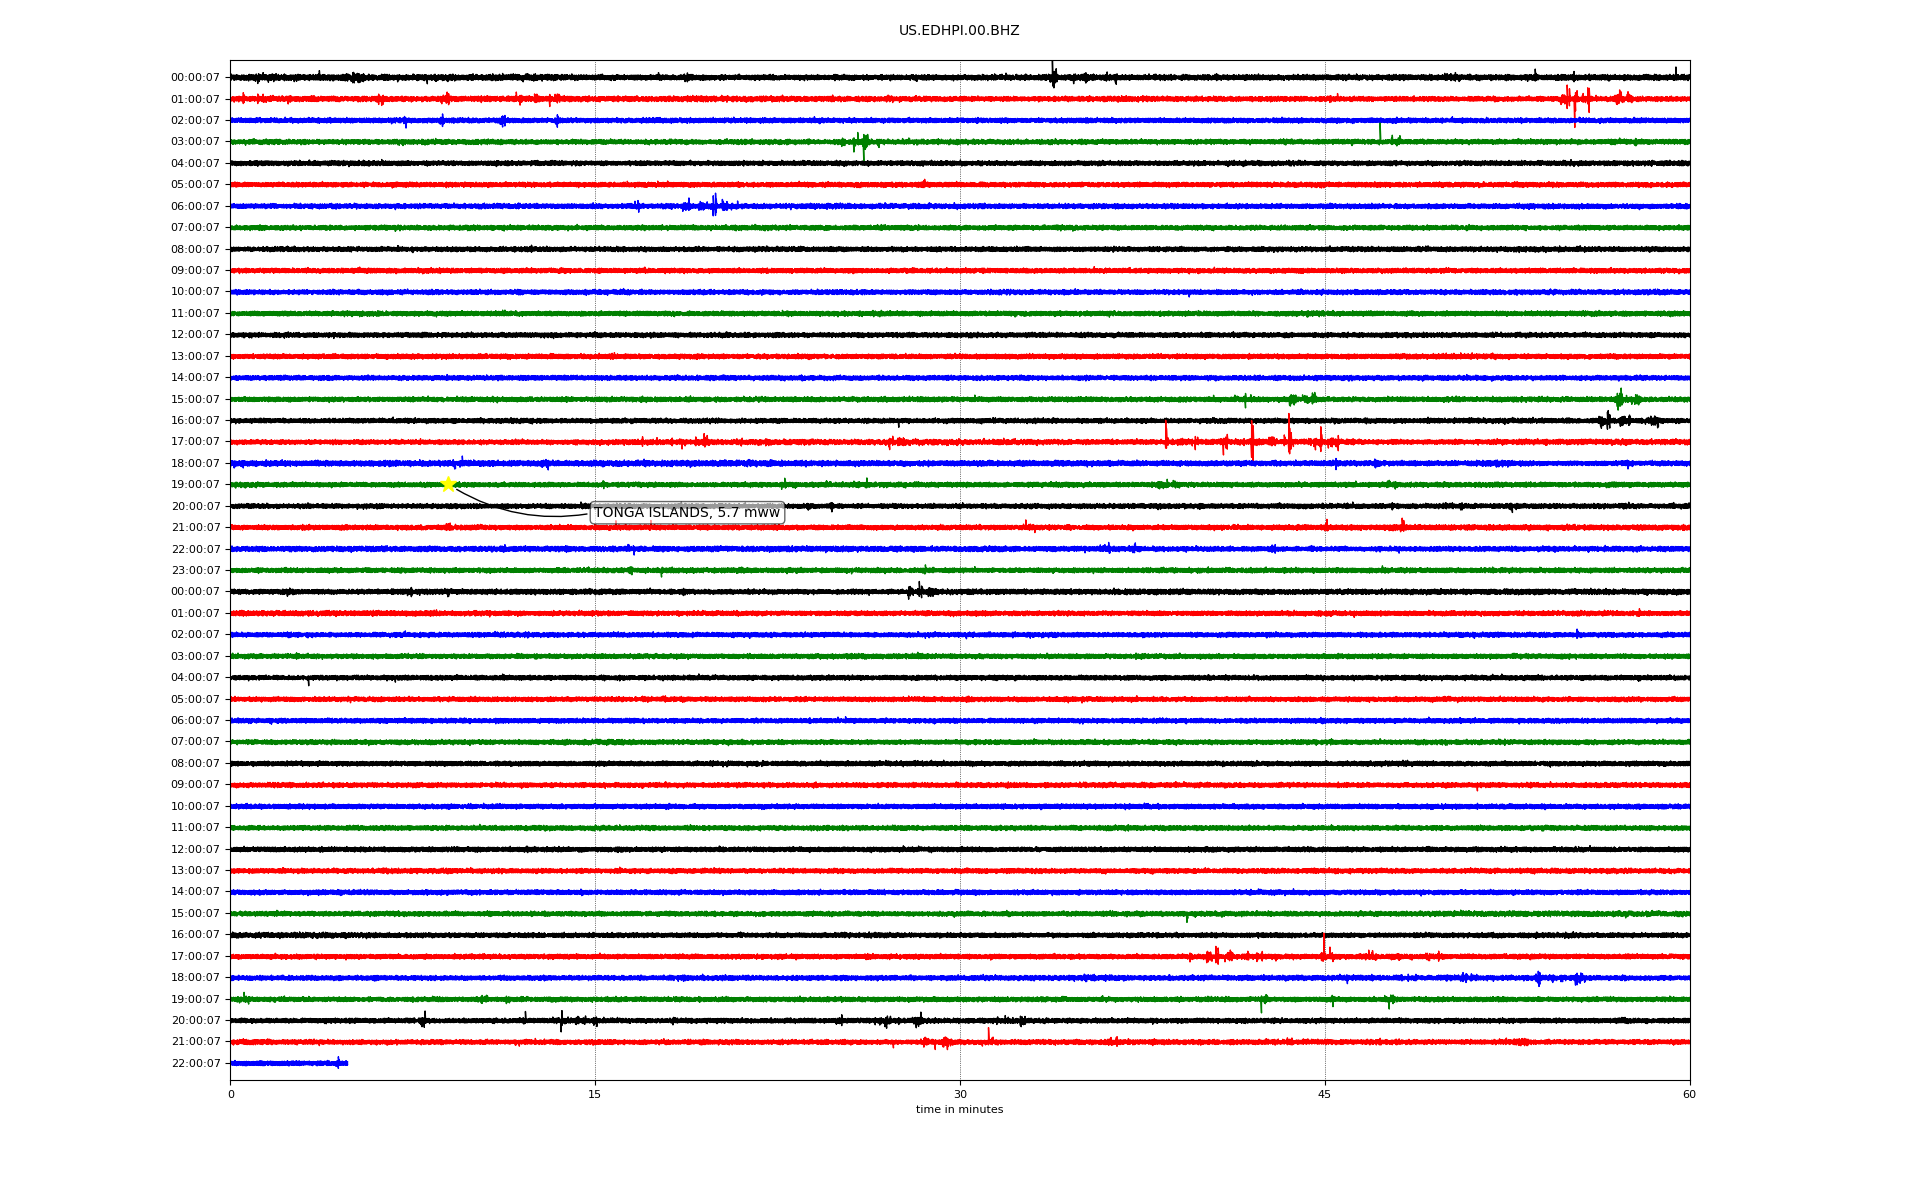
Task: Click the 19:00:07 label beside the star
Action: click(x=195, y=485)
